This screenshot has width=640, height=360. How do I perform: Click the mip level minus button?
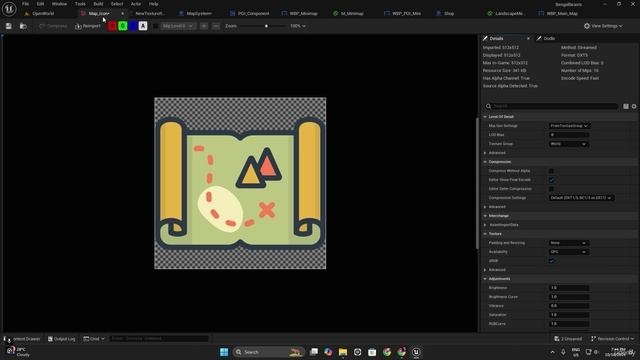[x=216, y=26]
